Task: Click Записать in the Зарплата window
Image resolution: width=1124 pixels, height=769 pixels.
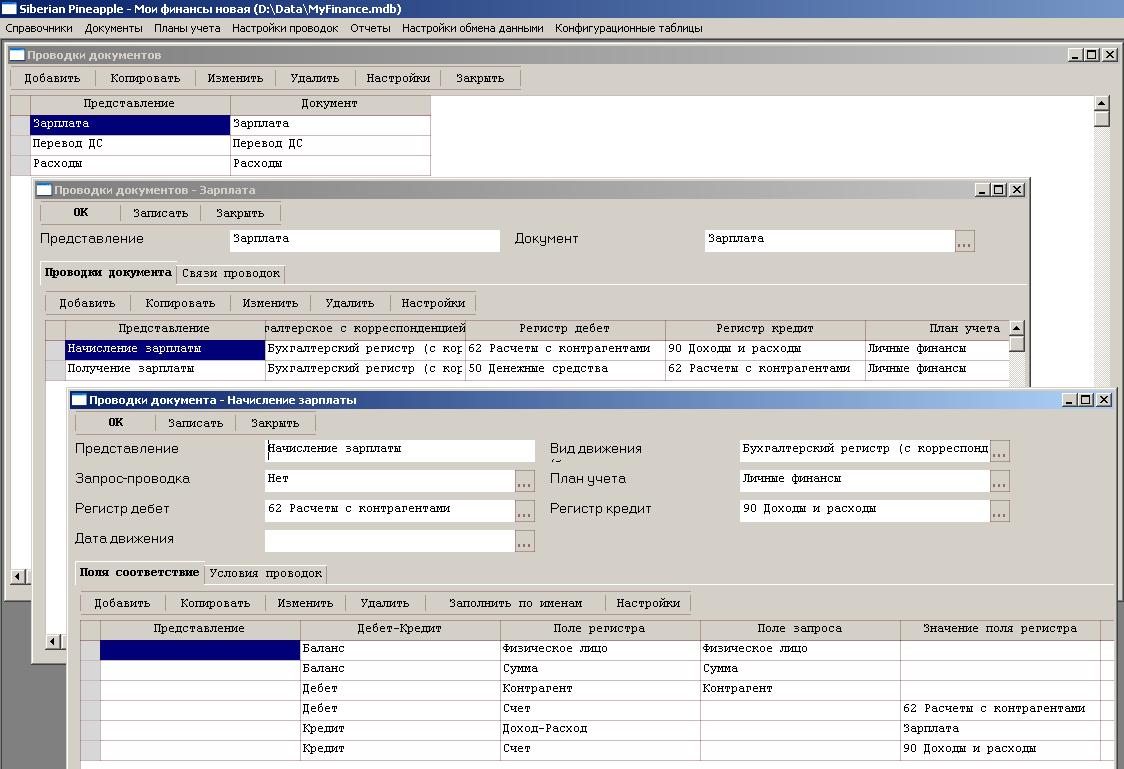Action: (x=161, y=213)
